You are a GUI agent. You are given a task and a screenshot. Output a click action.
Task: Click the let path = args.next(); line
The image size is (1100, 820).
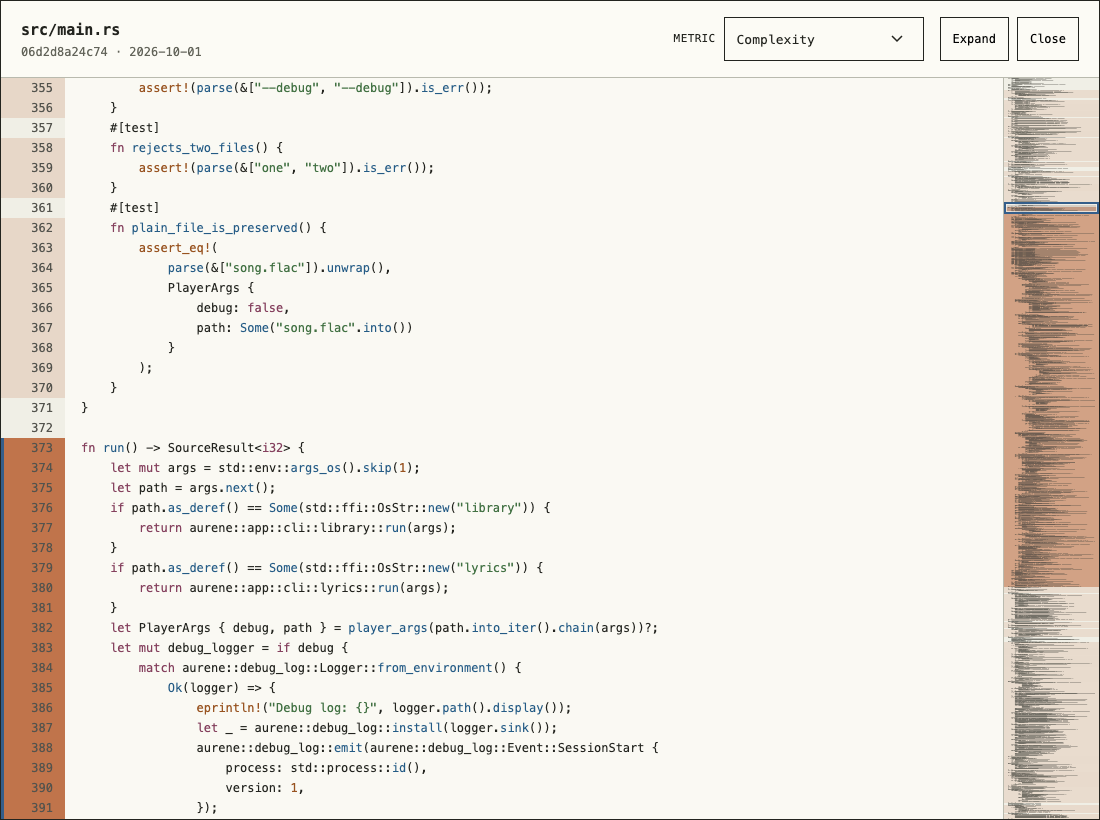[193, 488]
